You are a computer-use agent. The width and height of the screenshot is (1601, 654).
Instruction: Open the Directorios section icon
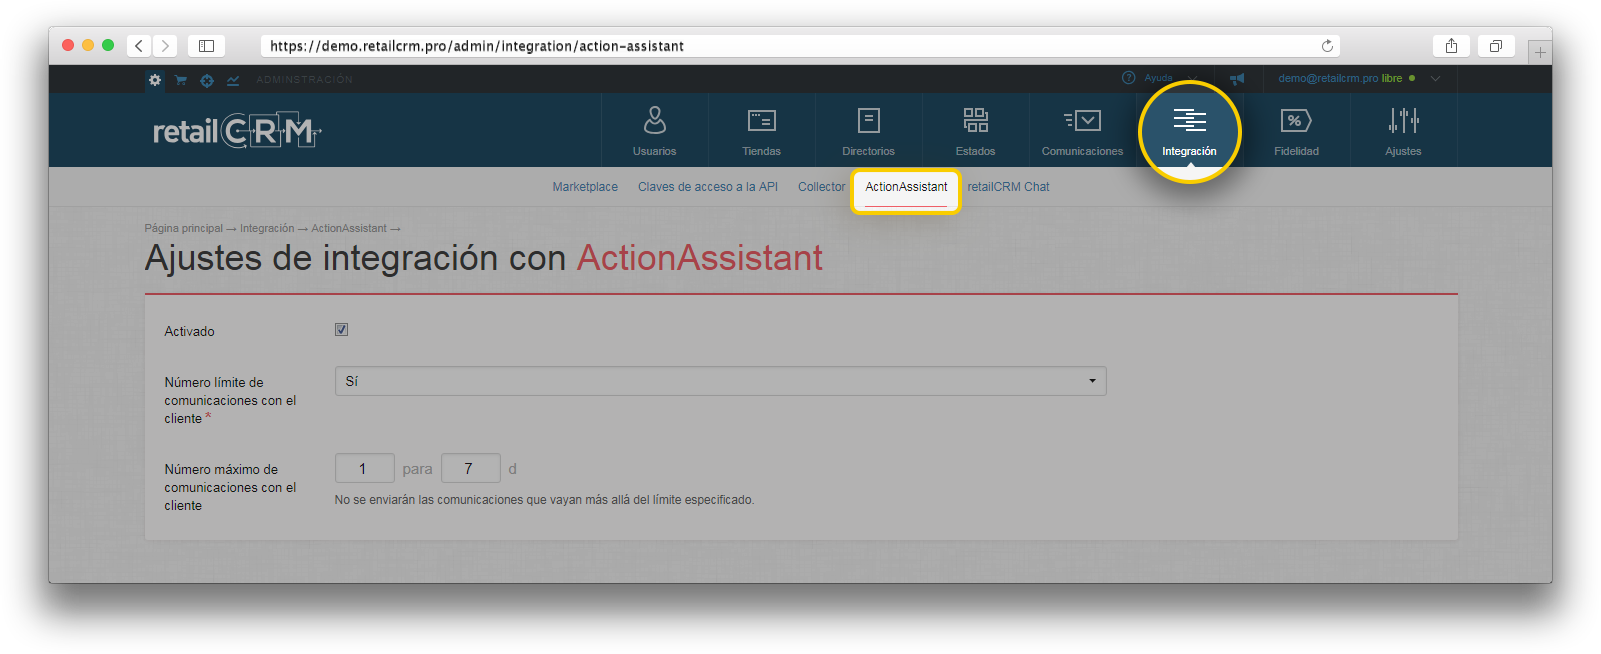pos(869,121)
